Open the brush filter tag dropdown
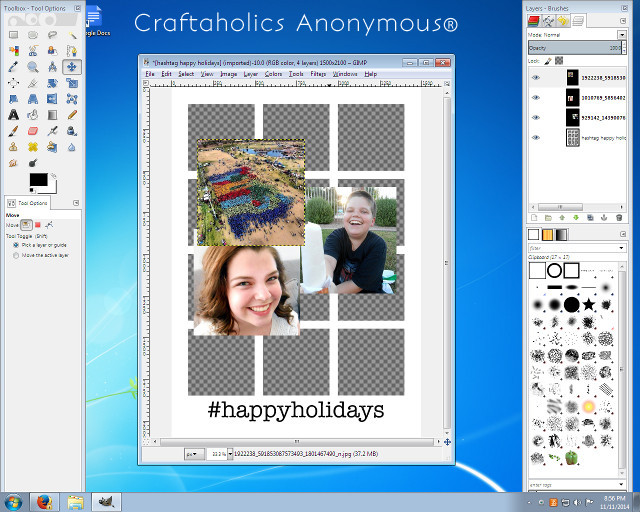 coord(622,248)
